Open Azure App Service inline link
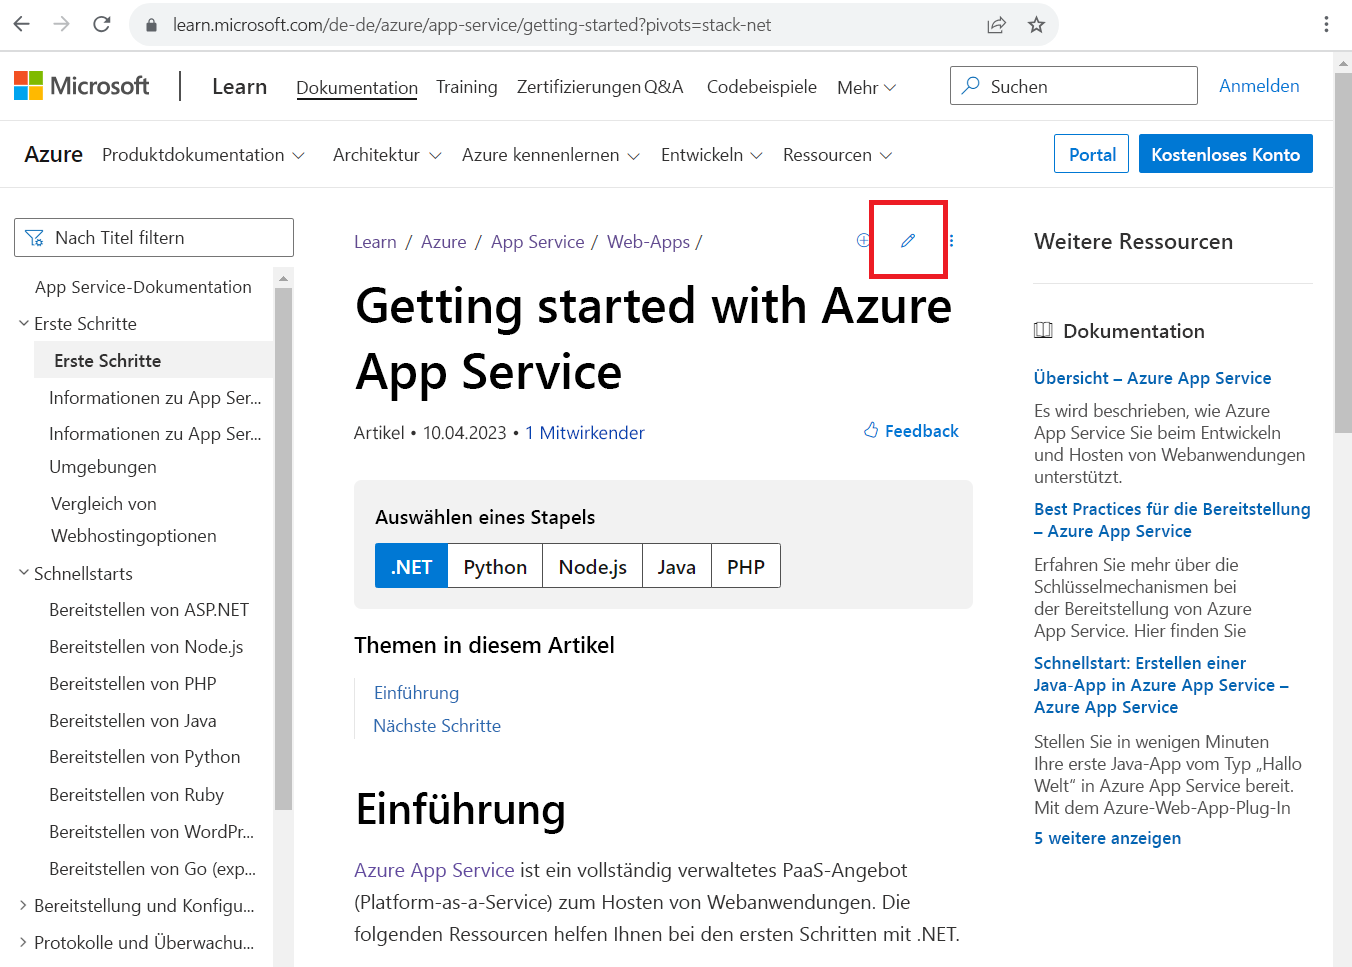Screen dimensions: 1352x967 tap(434, 870)
